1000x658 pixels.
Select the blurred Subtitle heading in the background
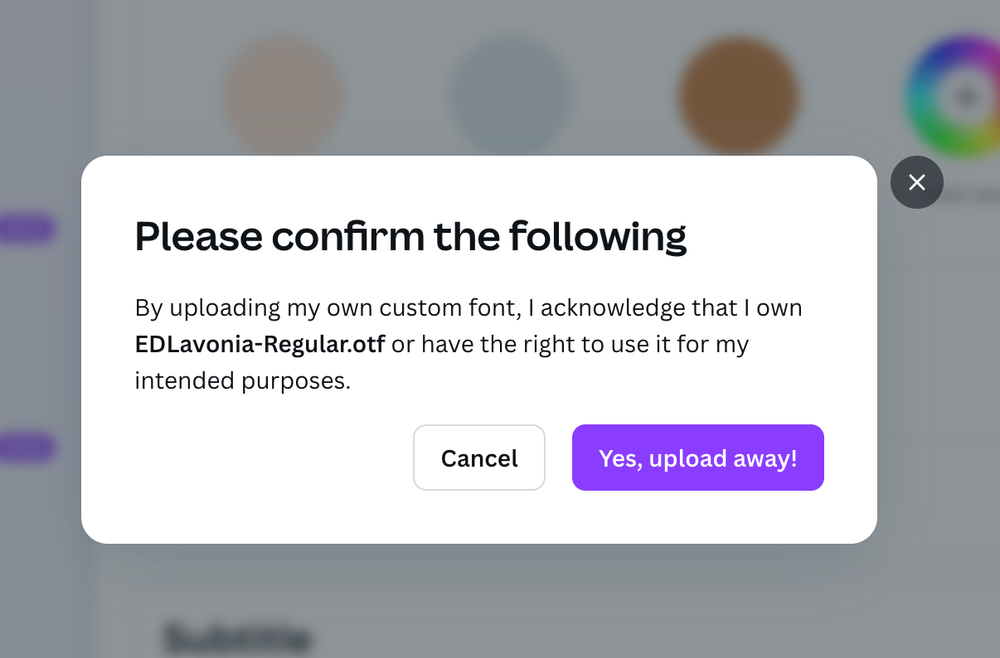(x=237, y=638)
